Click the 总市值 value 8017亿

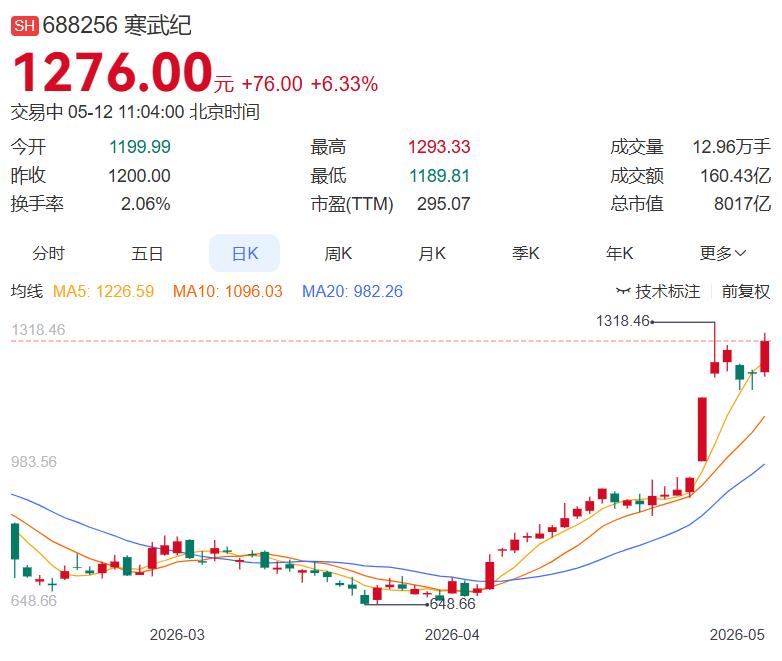tap(742, 204)
